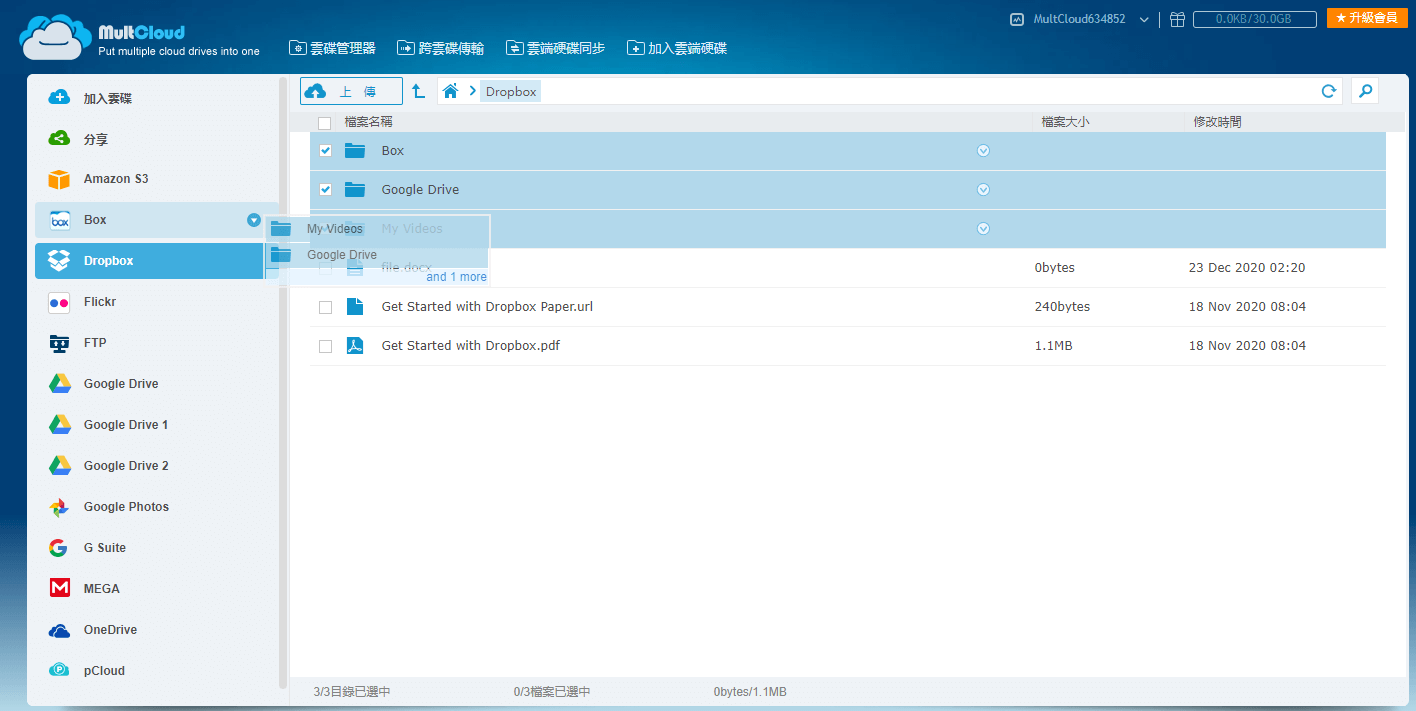Open the Box drive dropdown arrow

click(254, 220)
